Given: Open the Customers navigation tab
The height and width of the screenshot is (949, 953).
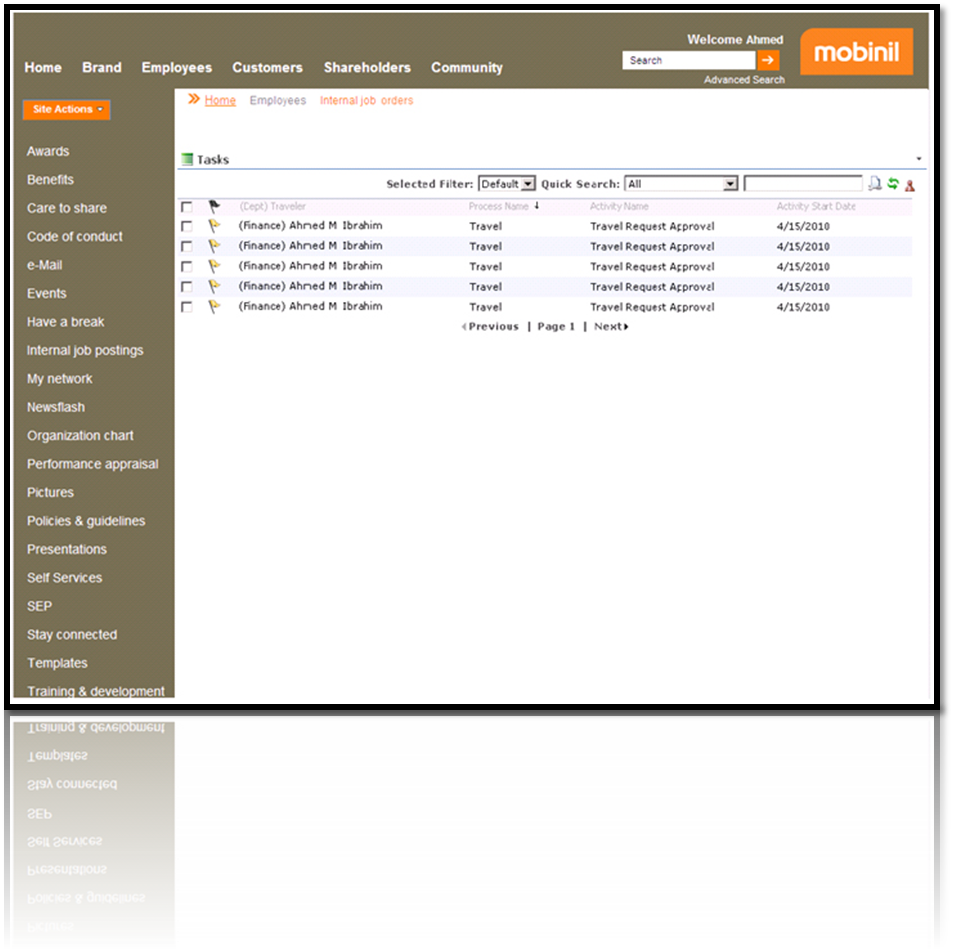Looking at the screenshot, I should coord(267,67).
